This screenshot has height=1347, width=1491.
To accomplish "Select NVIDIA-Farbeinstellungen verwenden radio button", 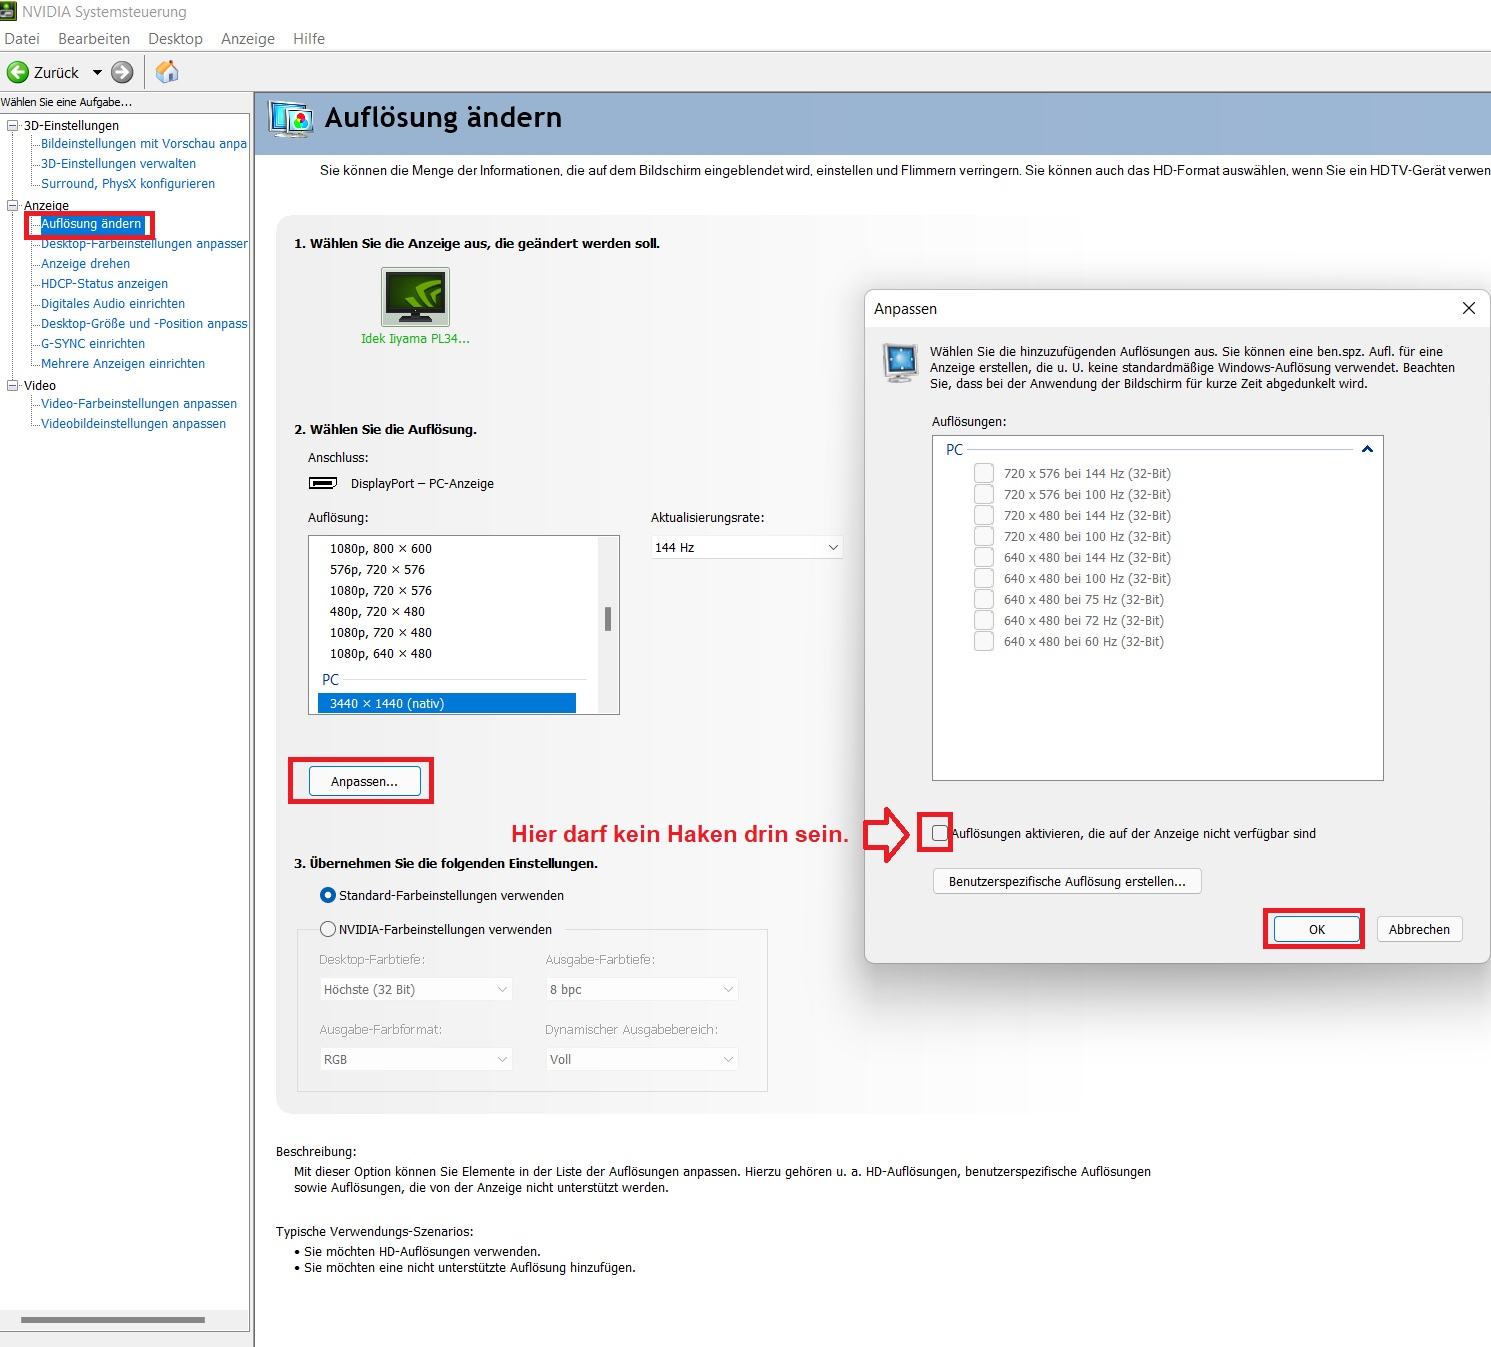I will pyautogui.click(x=327, y=929).
